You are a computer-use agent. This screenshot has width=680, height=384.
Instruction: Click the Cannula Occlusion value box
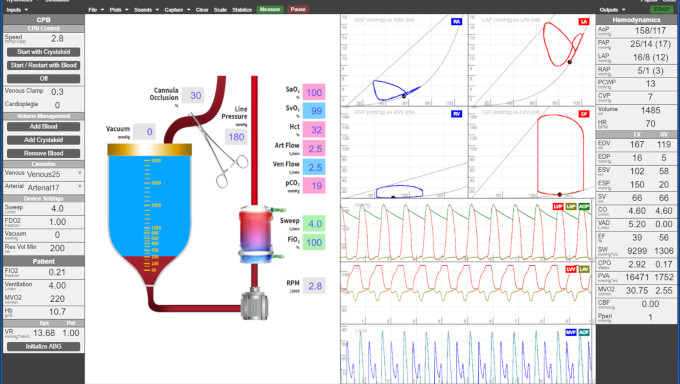pyautogui.click(x=193, y=95)
